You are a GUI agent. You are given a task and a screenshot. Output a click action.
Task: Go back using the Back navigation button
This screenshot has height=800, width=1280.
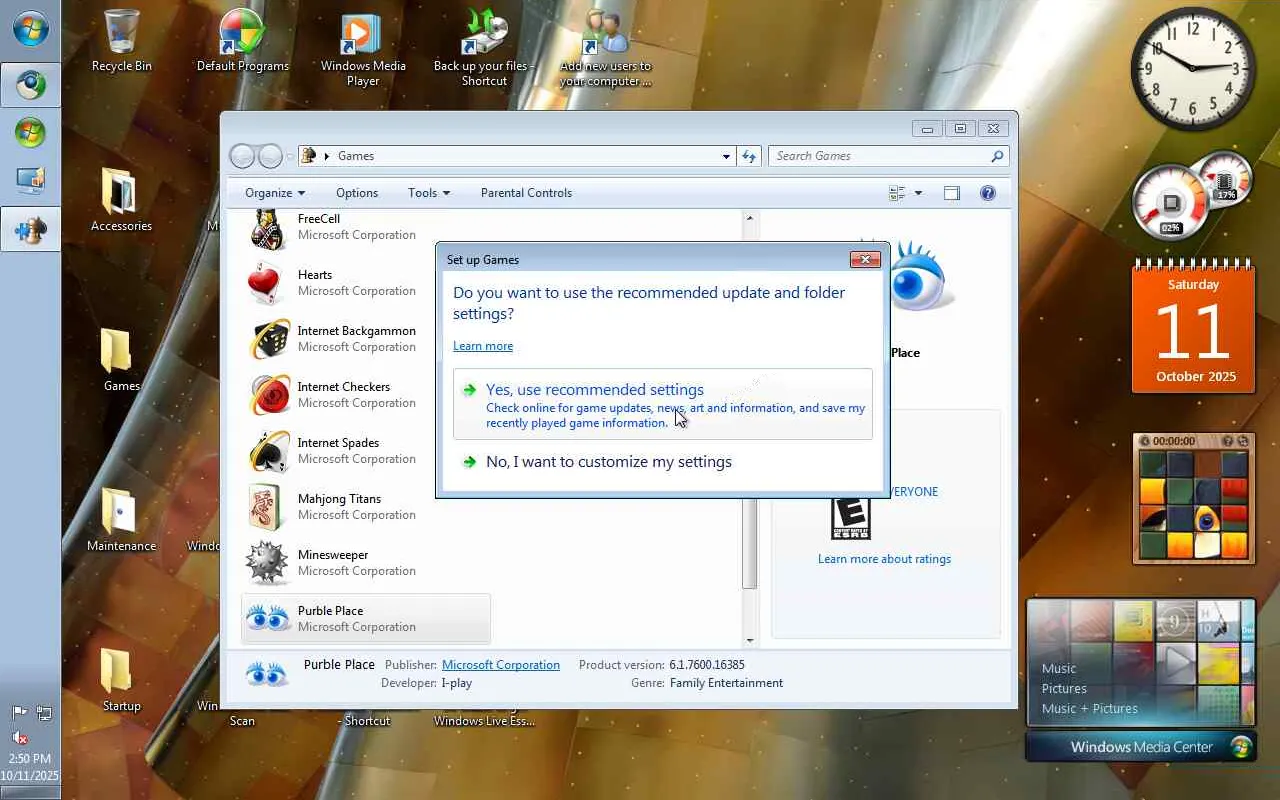(242, 156)
